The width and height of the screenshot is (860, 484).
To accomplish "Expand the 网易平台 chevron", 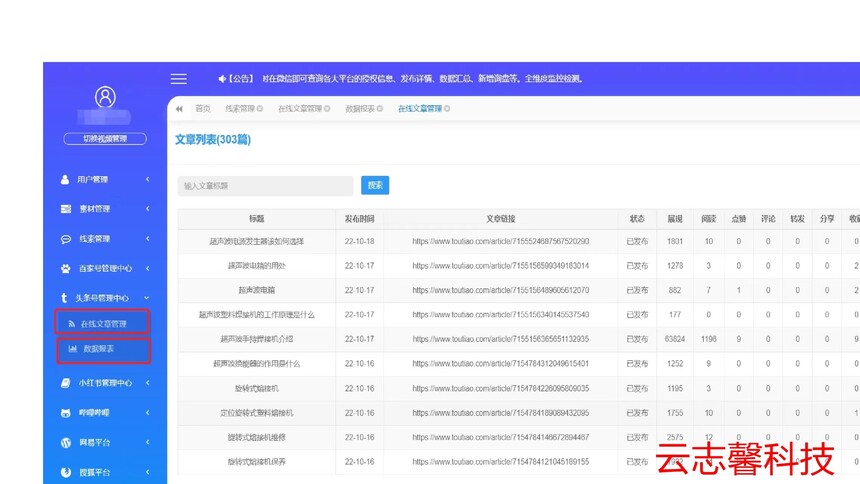I will 148,442.
